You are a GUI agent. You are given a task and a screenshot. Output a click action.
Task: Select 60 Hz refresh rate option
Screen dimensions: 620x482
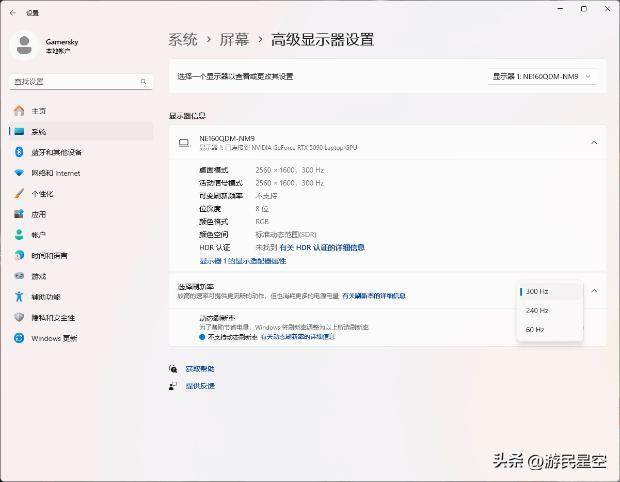[550, 329]
